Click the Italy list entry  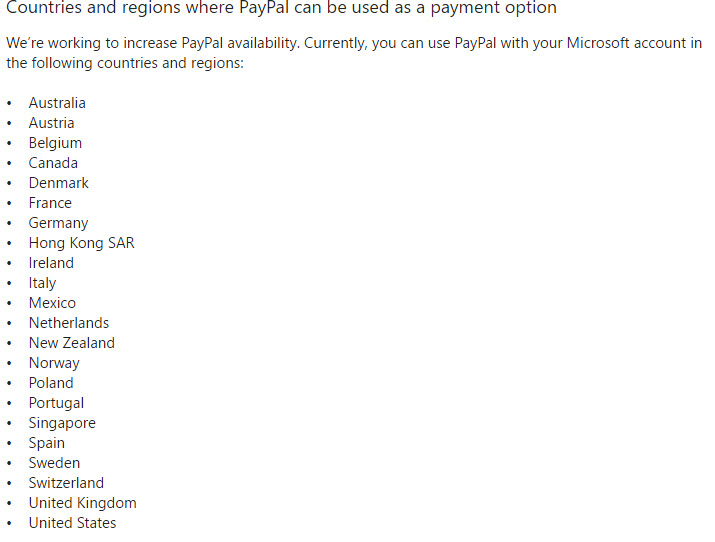point(42,284)
